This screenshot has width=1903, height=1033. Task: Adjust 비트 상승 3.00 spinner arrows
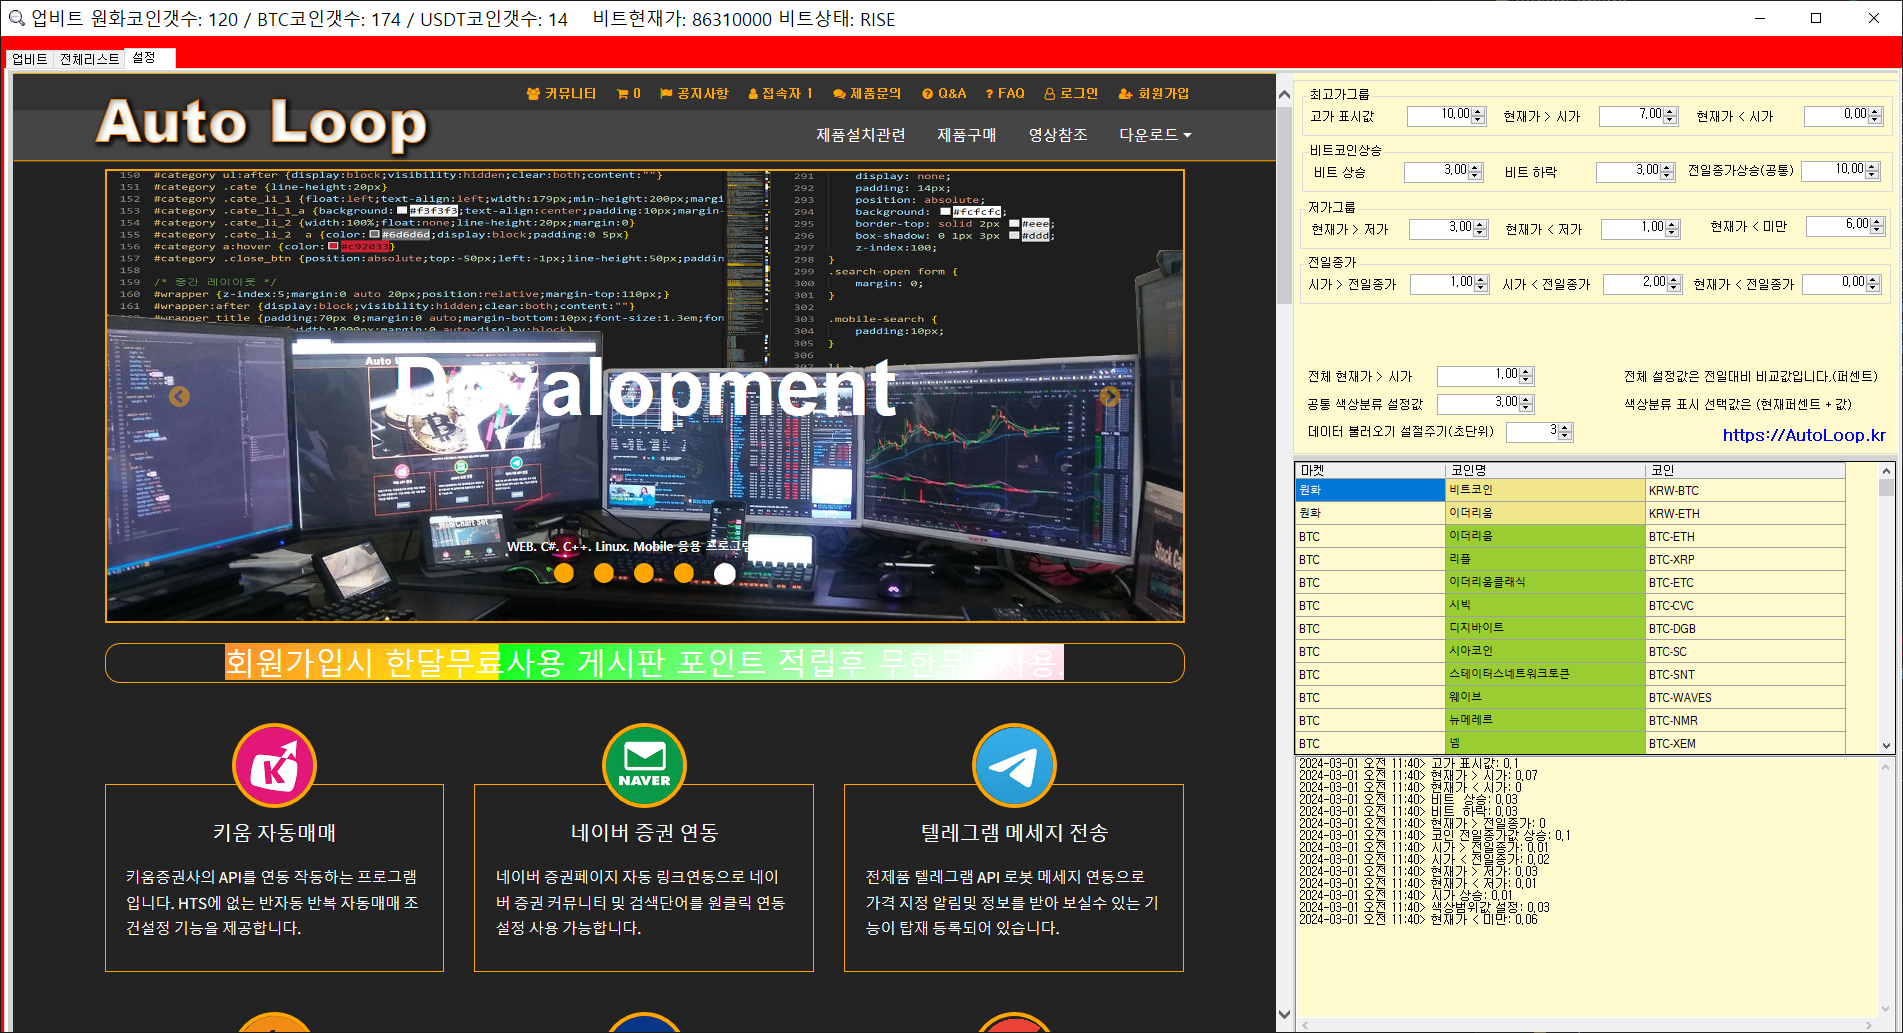(x=1476, y=172)
